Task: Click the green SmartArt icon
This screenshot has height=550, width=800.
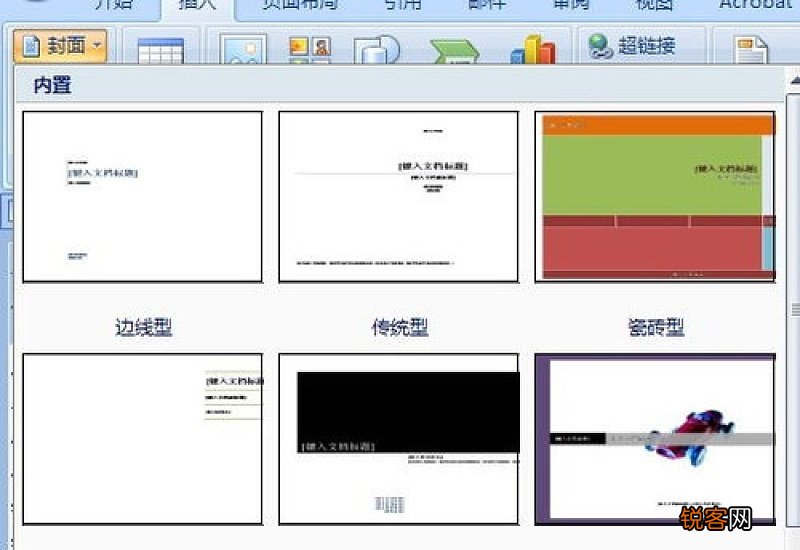Action: tap(454, 51)
